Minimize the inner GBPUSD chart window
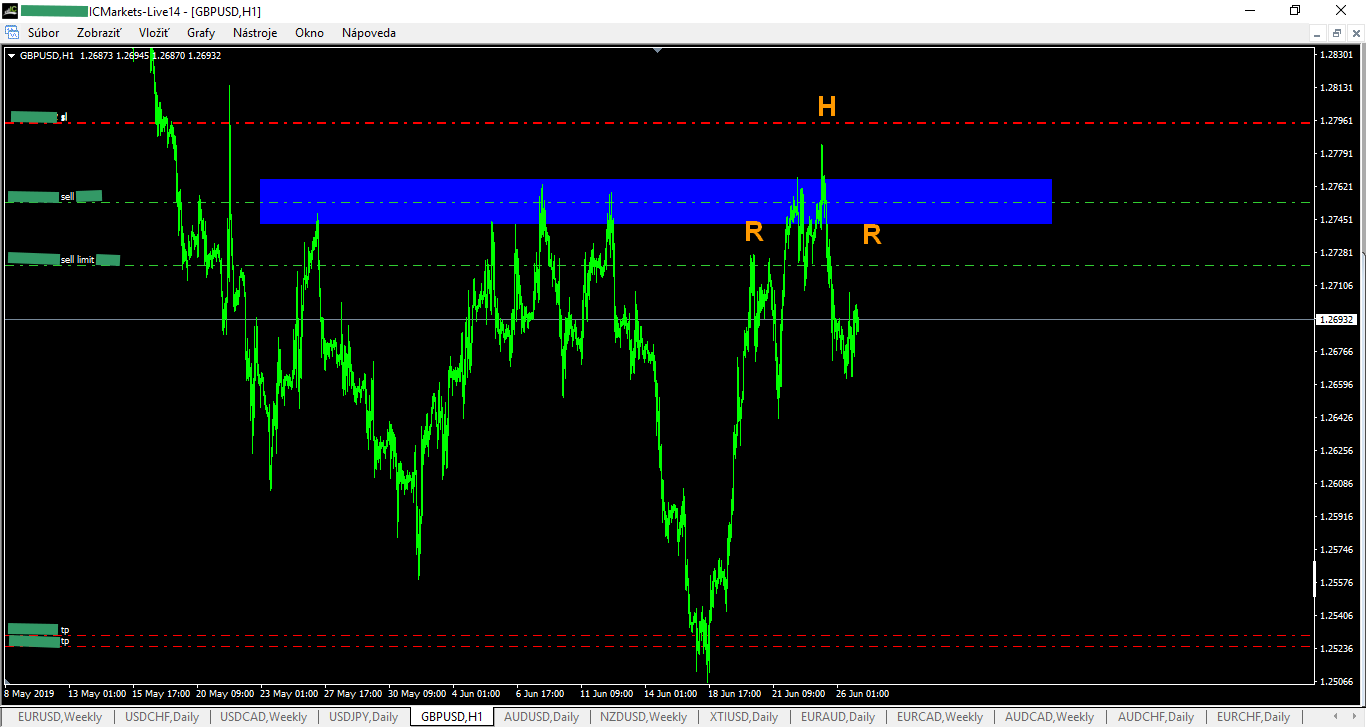The width and height of the screenshot is (1366, 728). tap(1319, 33)
